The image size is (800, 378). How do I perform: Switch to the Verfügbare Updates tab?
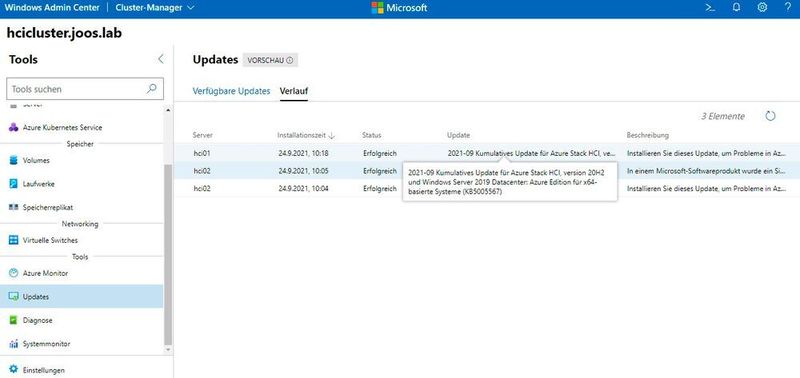[231, 91]
